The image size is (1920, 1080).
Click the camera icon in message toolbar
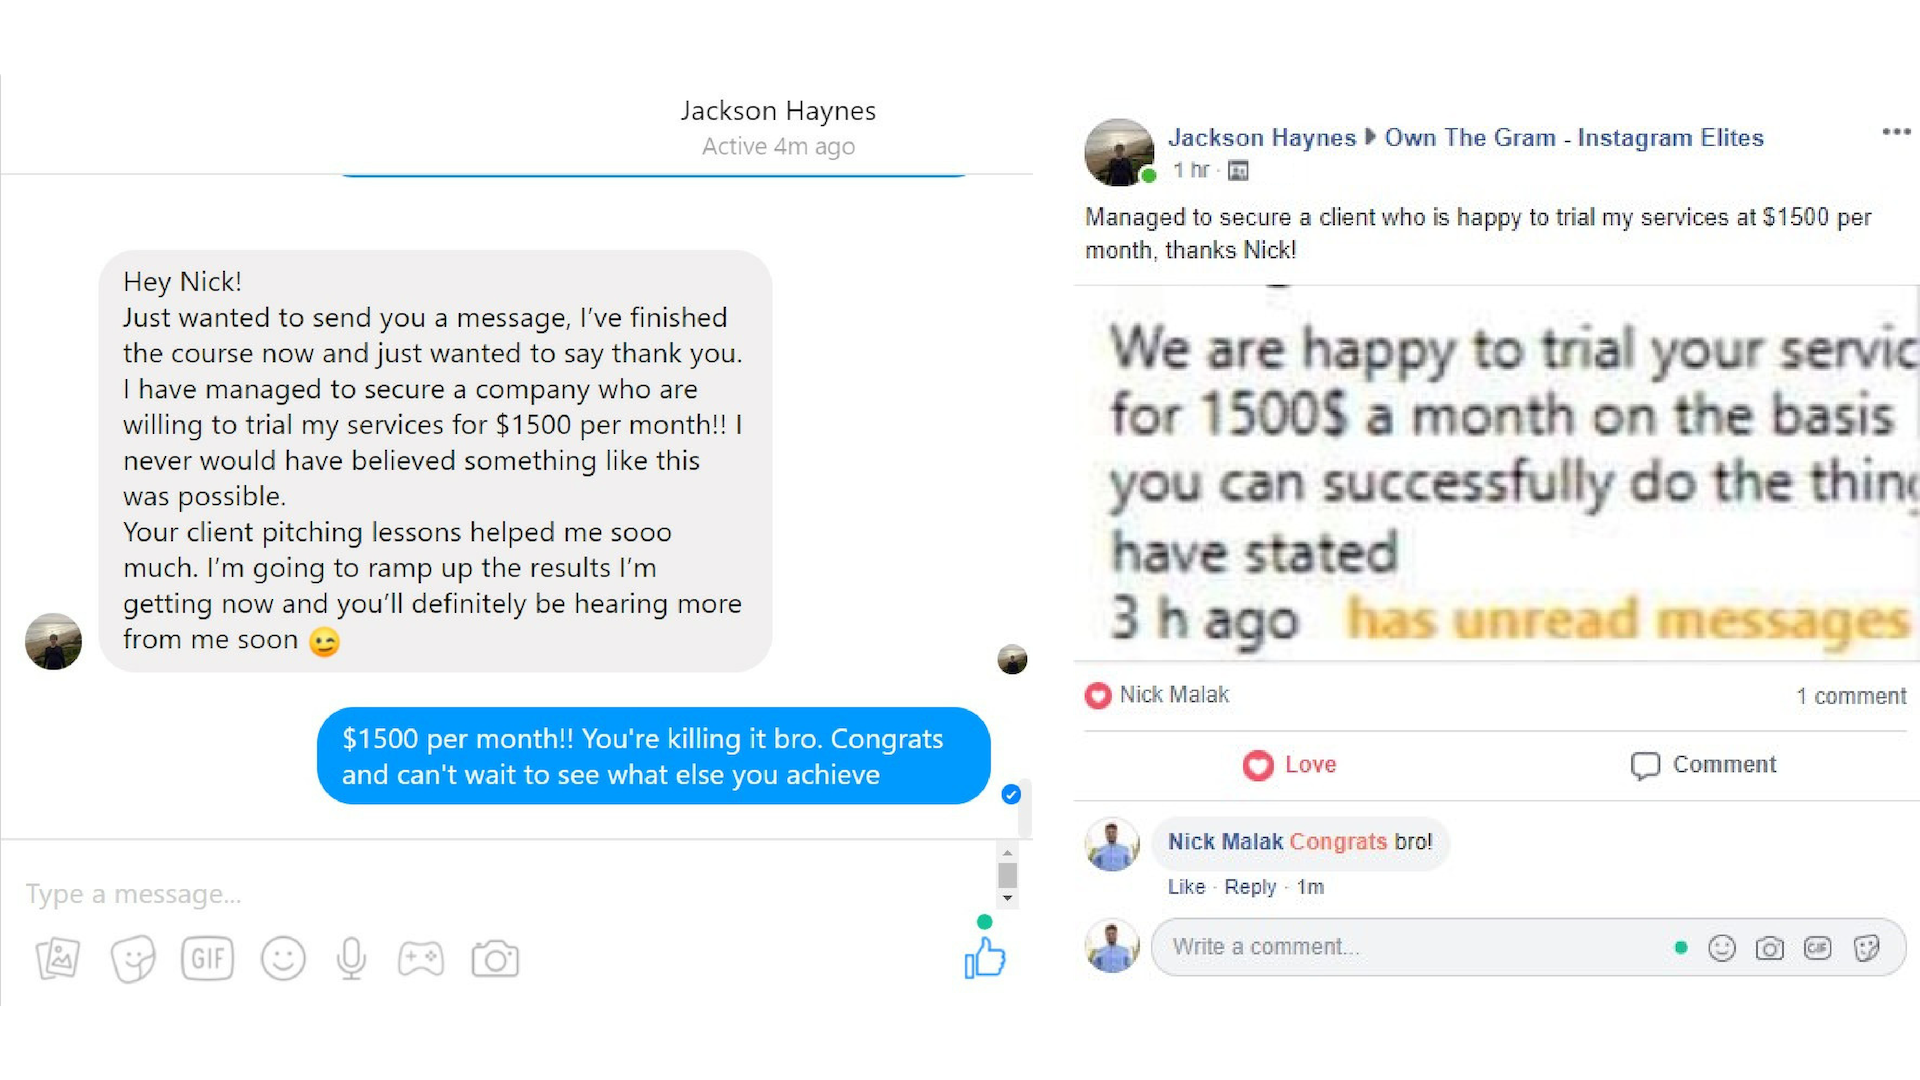point(495,959)
